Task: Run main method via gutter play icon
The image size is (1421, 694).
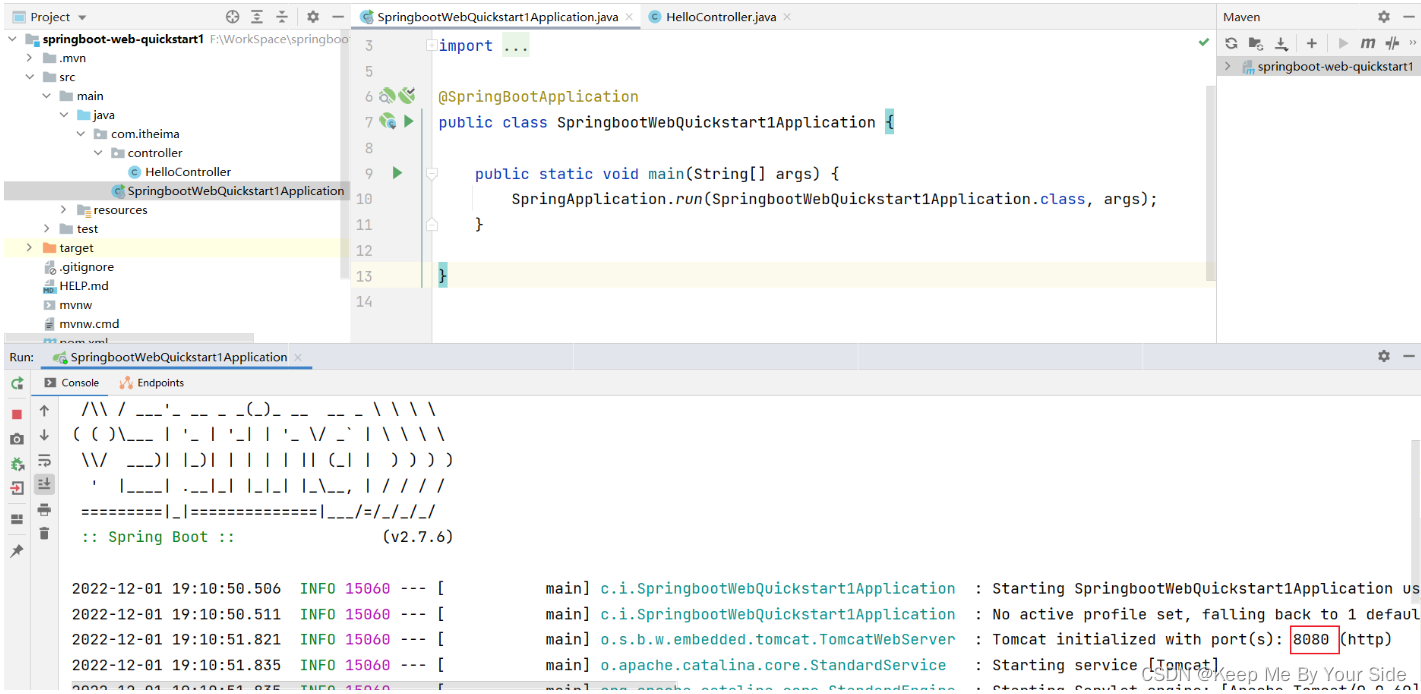Action: 396,172
